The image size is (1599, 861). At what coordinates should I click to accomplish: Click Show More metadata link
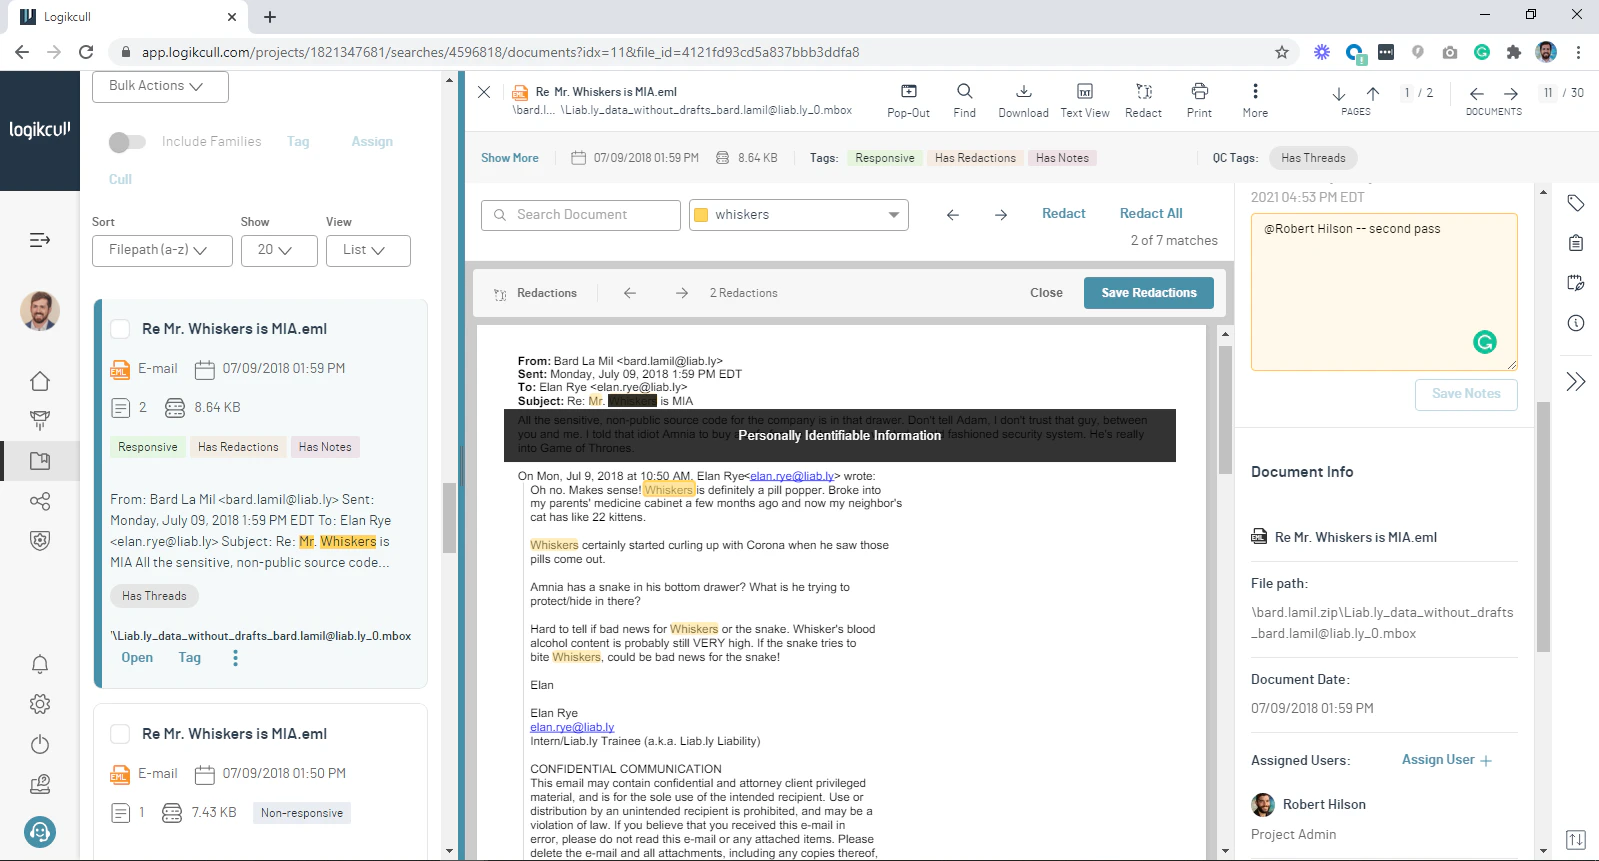(510, 158)
